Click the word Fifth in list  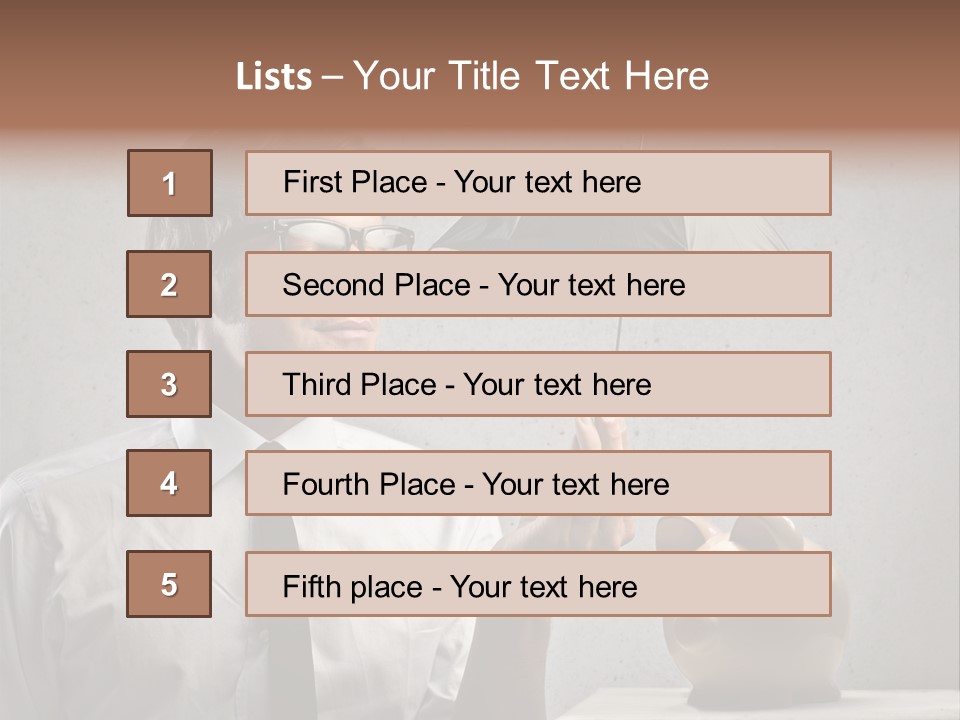[311, 587]
